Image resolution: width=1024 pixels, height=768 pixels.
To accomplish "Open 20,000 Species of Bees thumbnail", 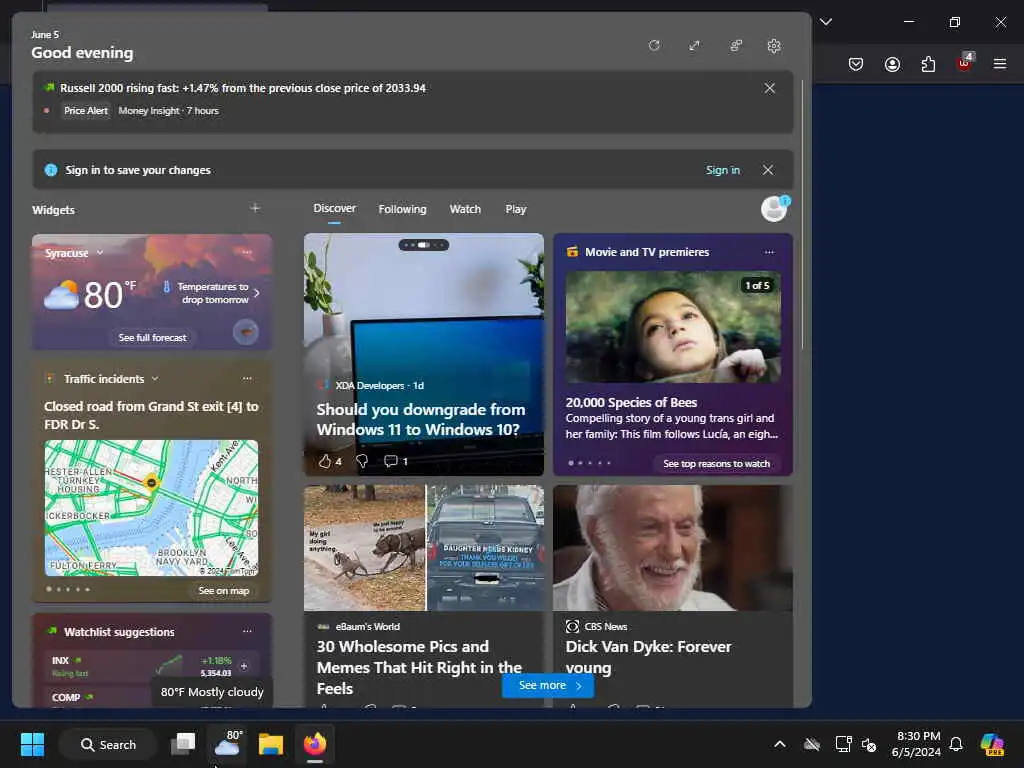I will click(673, 327).
